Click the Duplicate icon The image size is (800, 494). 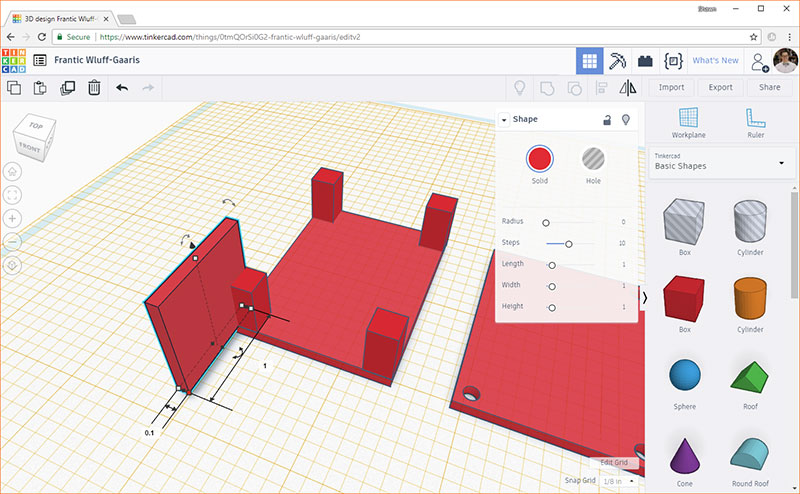pyautogui.click(x=67, y=88)
